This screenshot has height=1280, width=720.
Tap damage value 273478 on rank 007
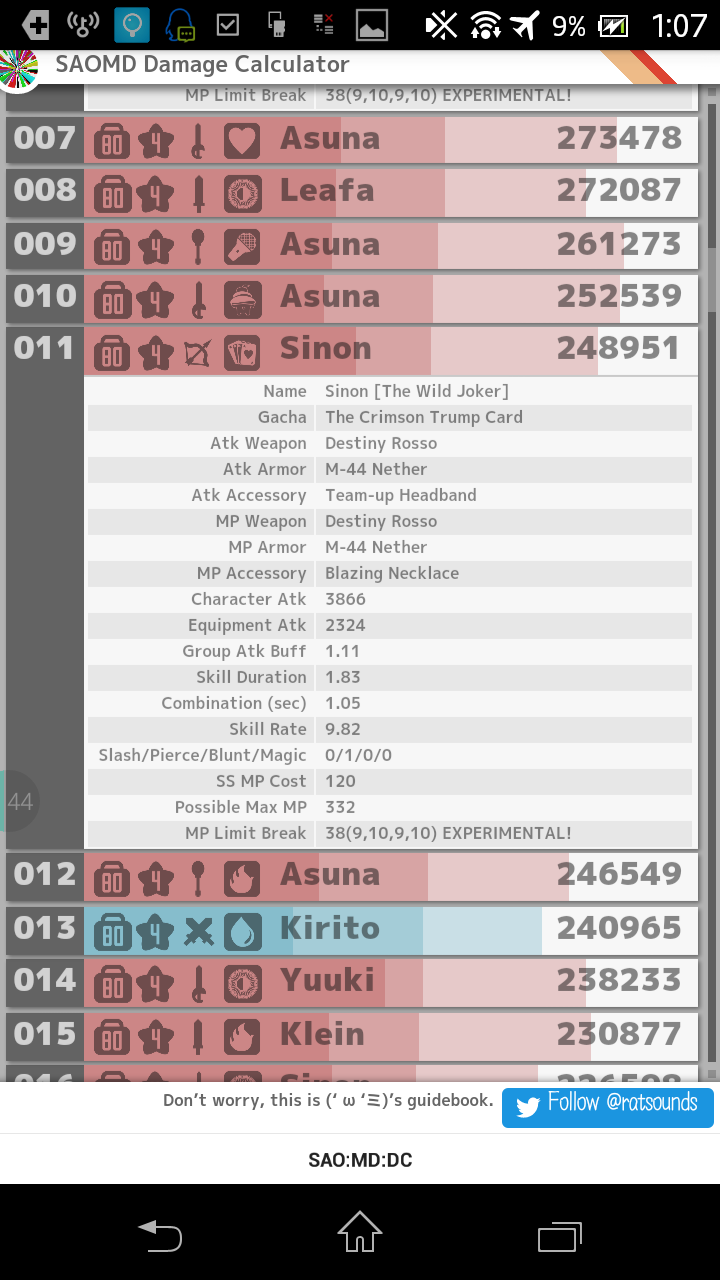coord(619,138)
